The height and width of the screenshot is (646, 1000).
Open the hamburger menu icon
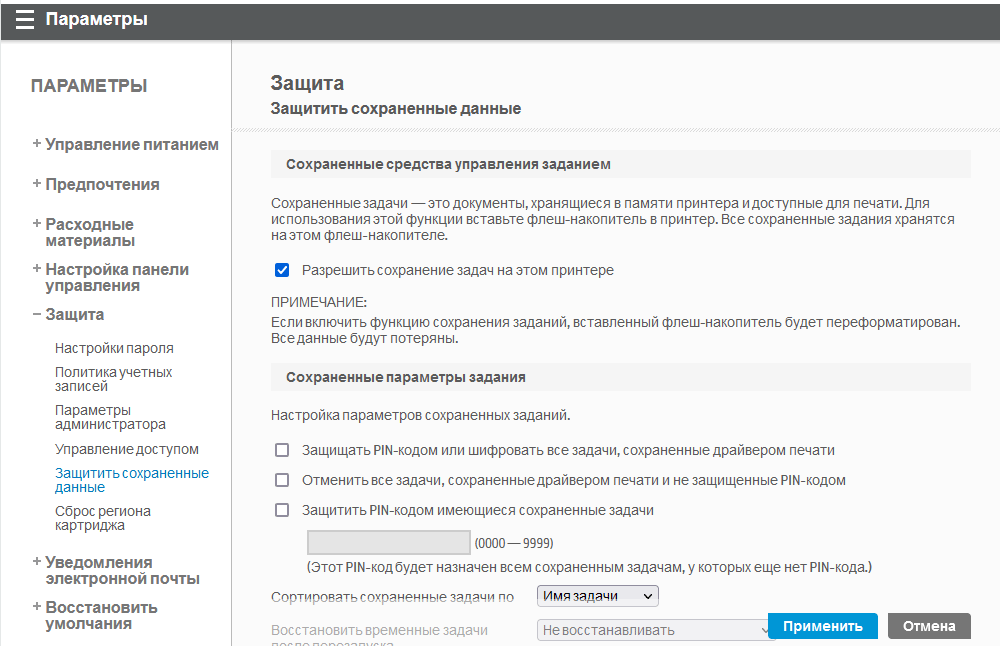pyautogui.click(x=25, y=20)
